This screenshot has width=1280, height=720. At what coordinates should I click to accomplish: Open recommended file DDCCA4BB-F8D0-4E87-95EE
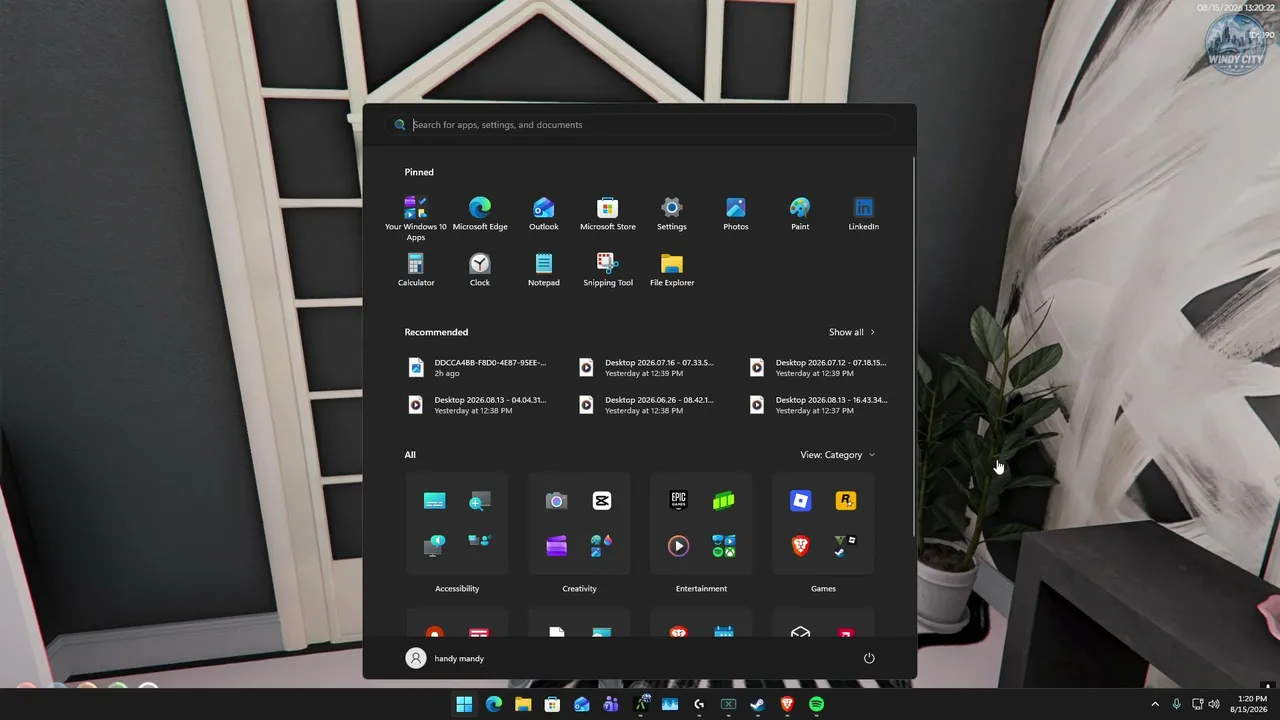pyautogui.click(x=478, y=368)
